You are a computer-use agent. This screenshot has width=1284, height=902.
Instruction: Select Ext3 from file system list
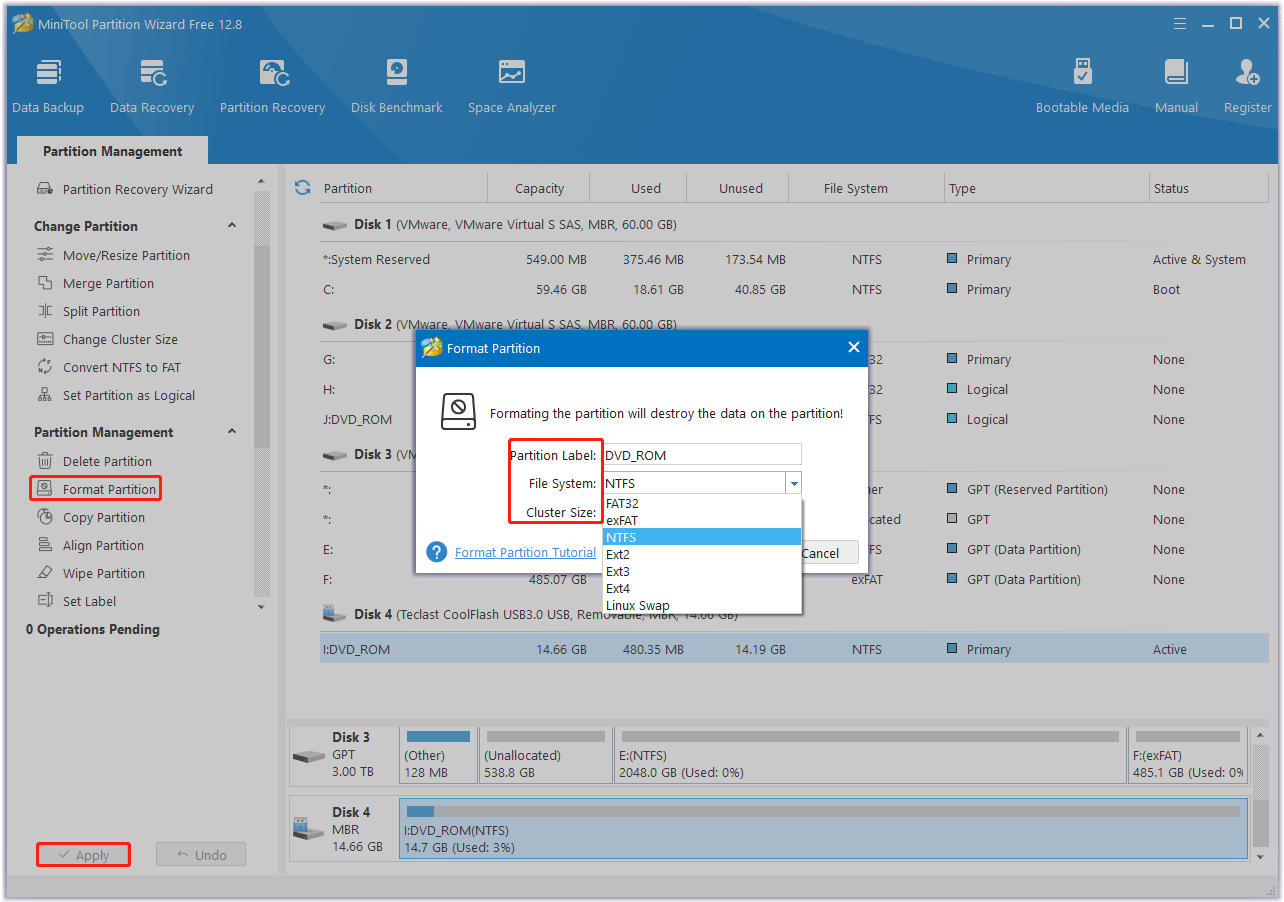pos(702,571)
